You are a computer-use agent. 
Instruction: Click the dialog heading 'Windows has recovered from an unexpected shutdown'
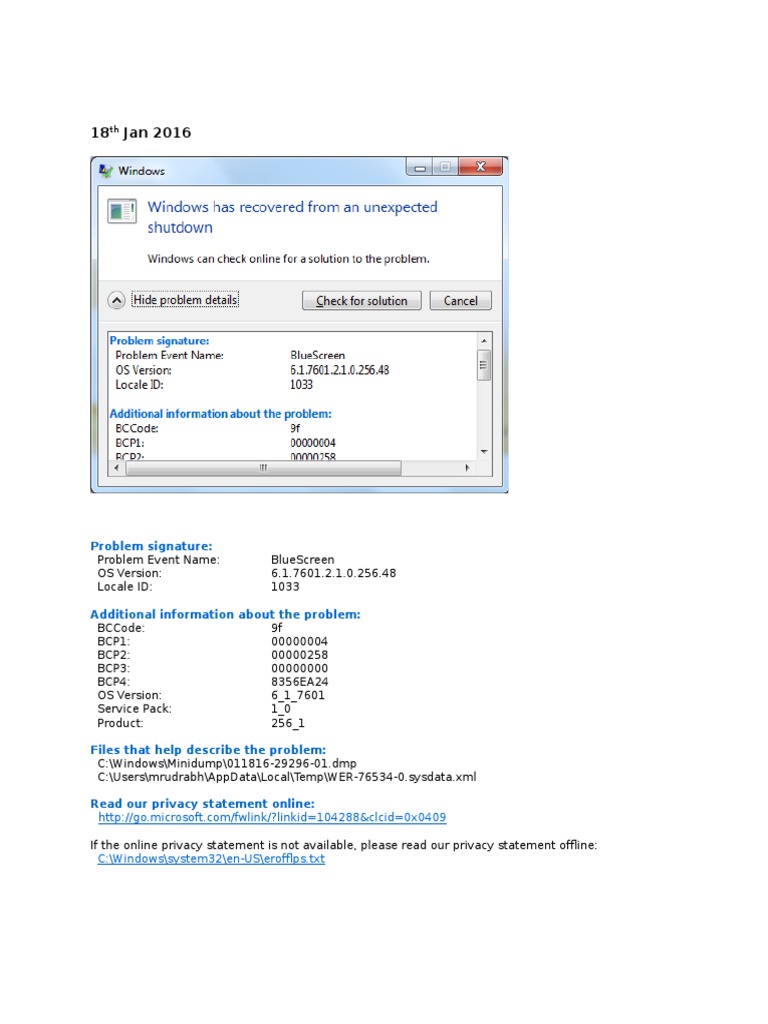tap(292, 217)
